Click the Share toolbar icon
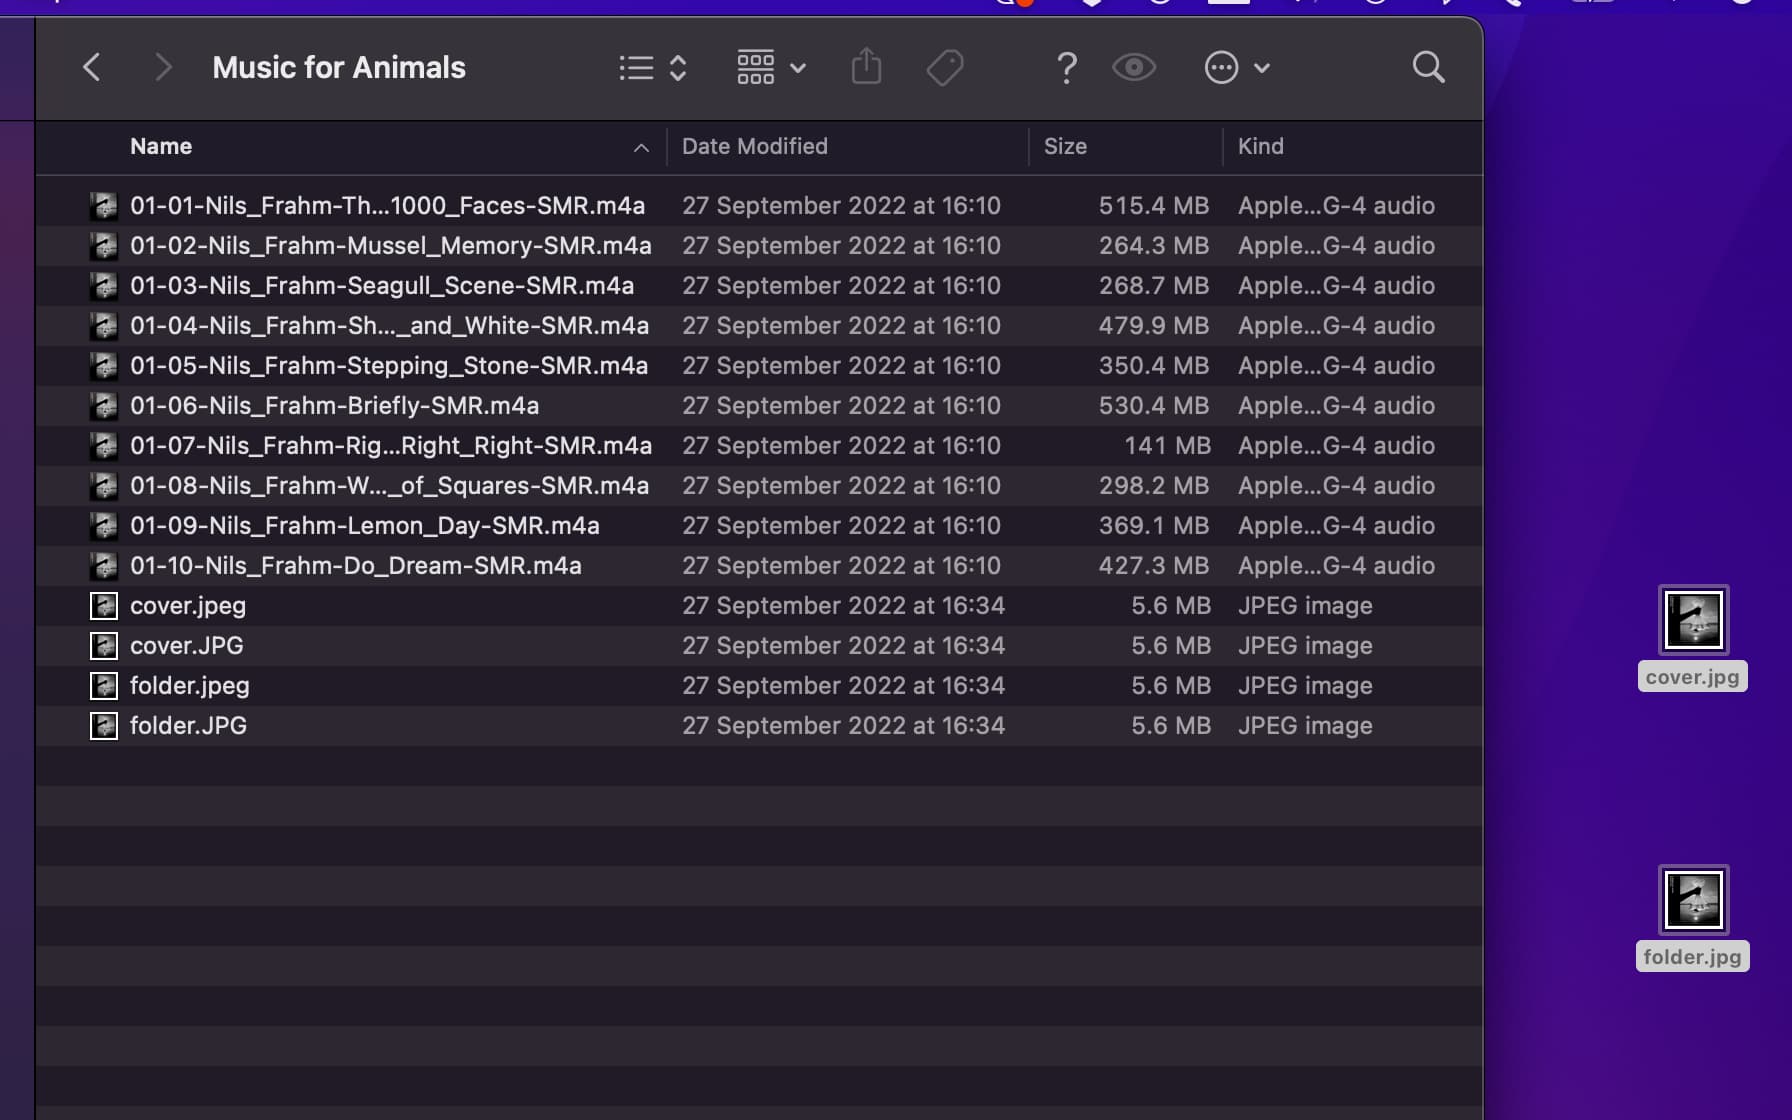Image resolution: width=1792 pixels, height=1120 pixels. point(866,68)
